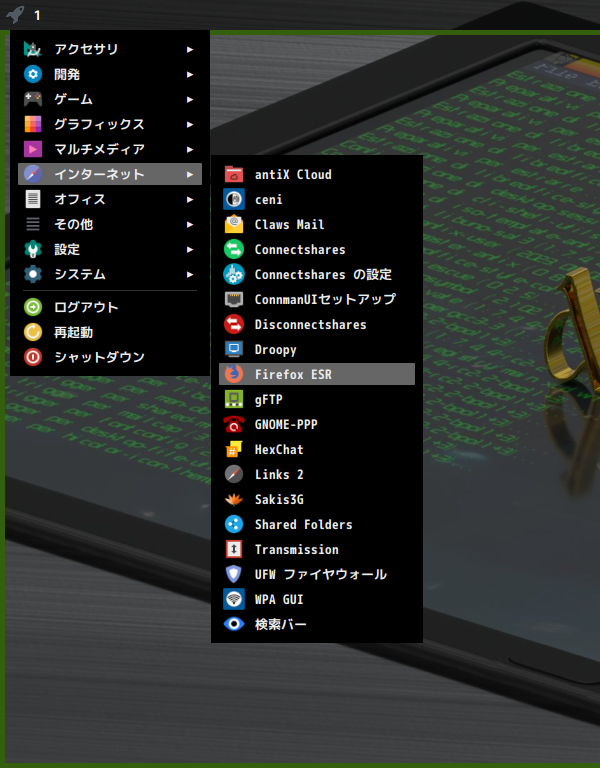This screenshot has width=600, height=768.
Task: Click the Sakis3G label text
Action: tap(279, 499)
